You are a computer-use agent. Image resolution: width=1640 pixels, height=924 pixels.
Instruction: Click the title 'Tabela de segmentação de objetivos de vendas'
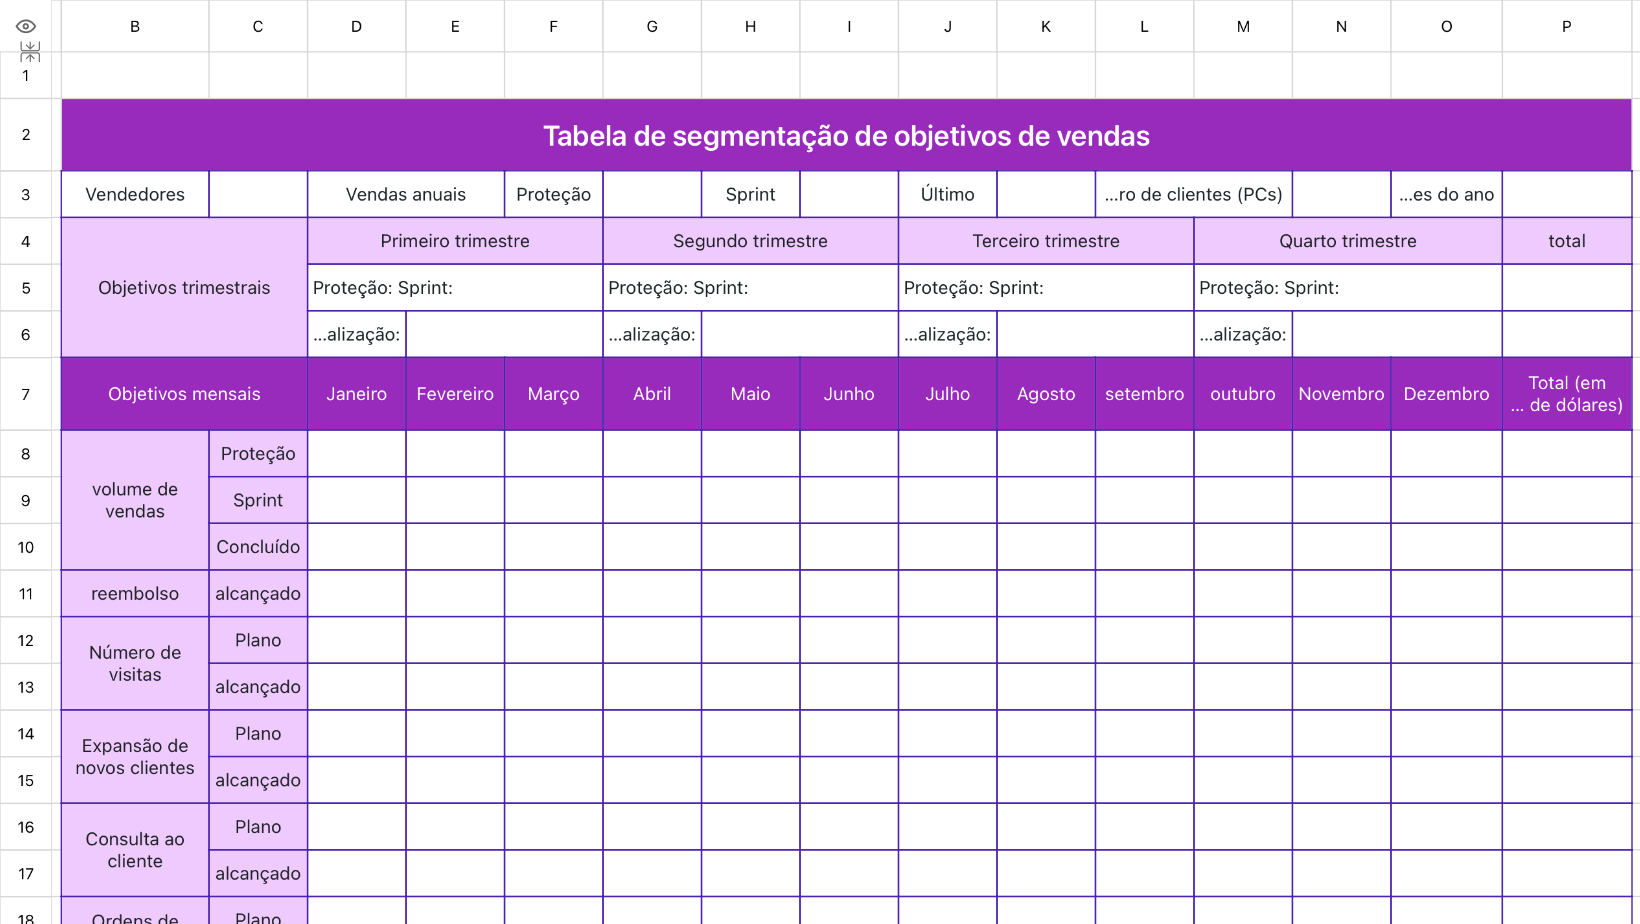(x=846, y=135)
